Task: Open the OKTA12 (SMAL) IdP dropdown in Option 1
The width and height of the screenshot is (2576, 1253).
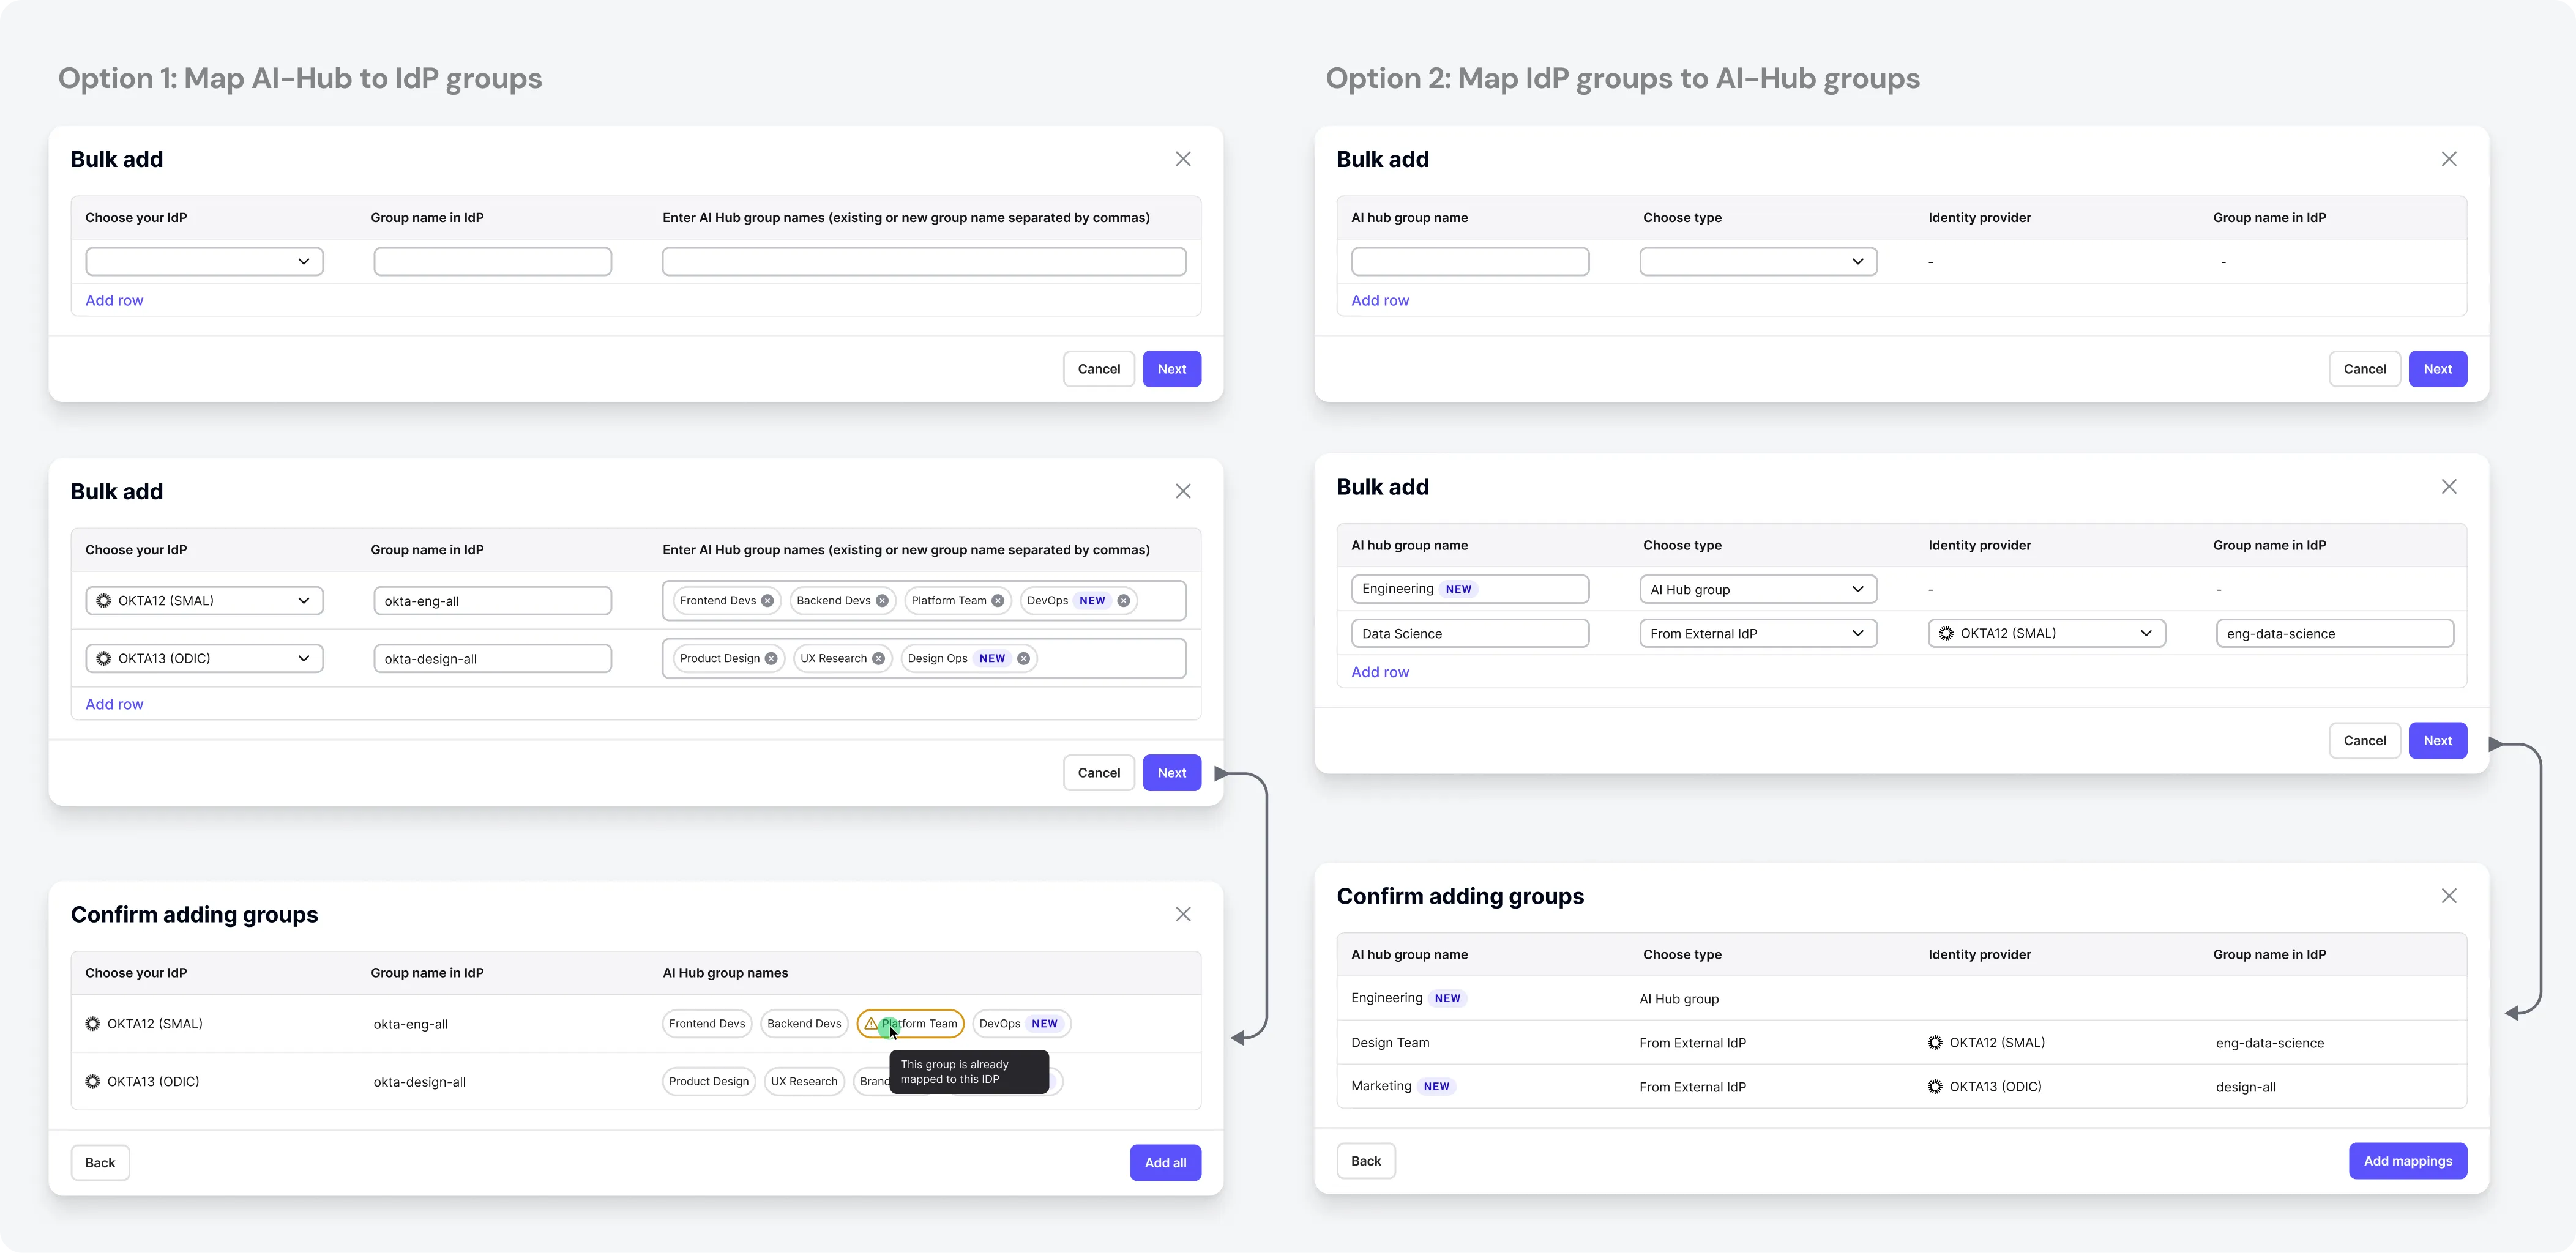Action: [204, 601]
